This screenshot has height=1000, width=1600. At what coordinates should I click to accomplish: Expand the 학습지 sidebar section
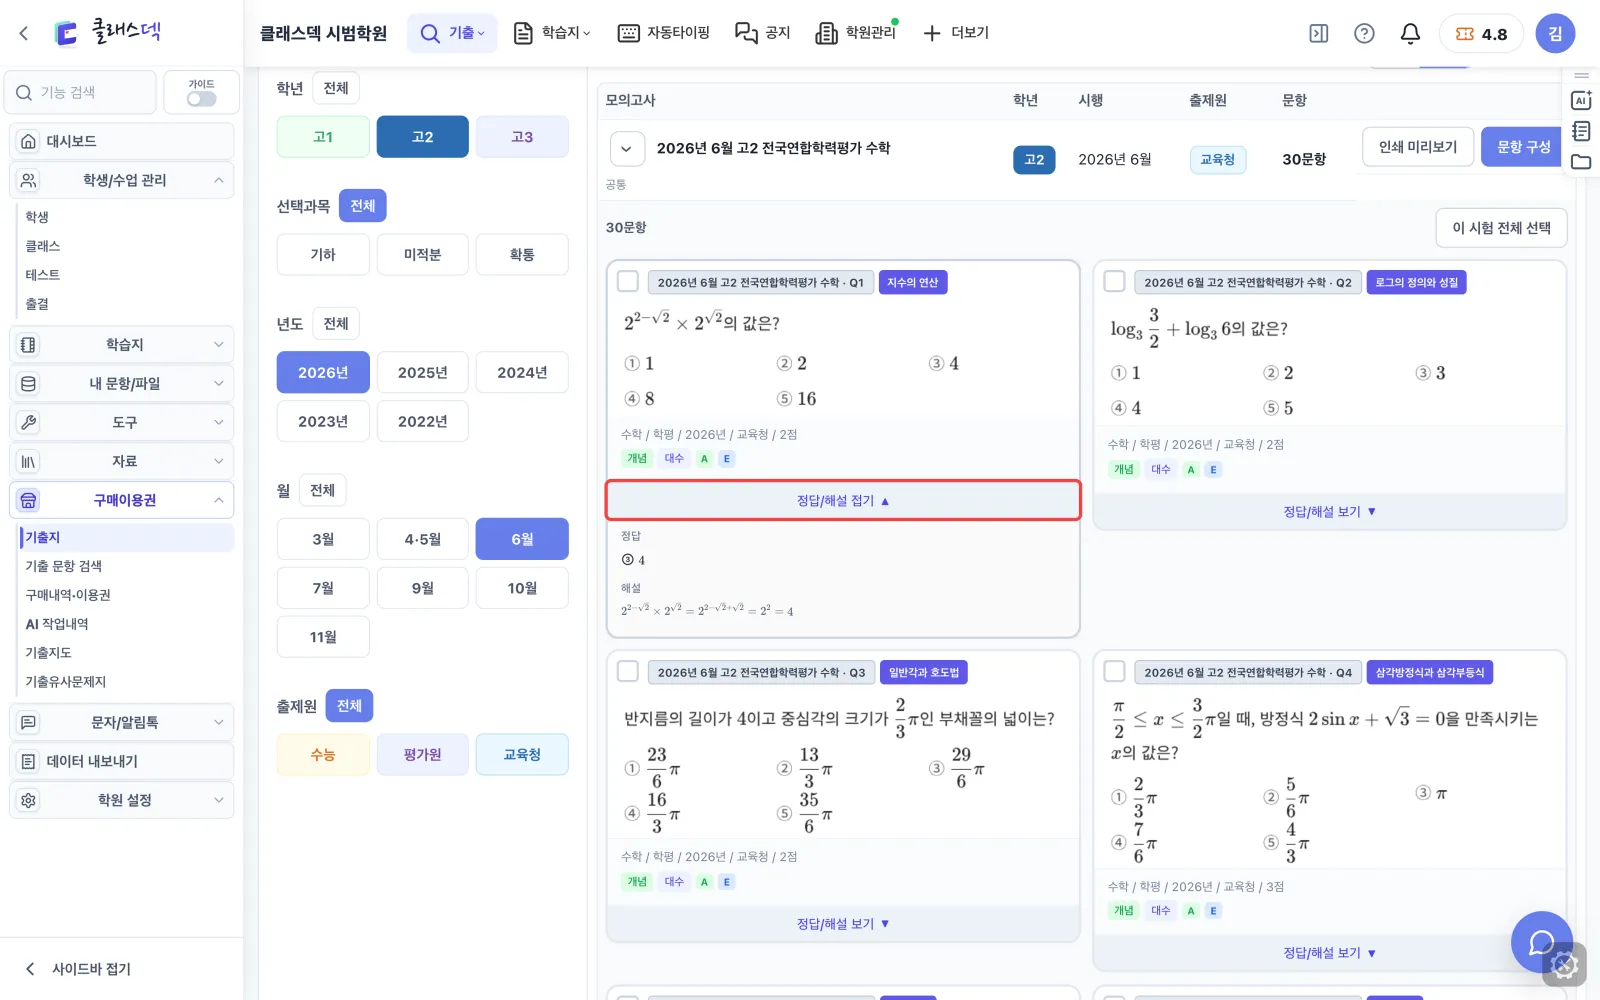click(121, 344)
